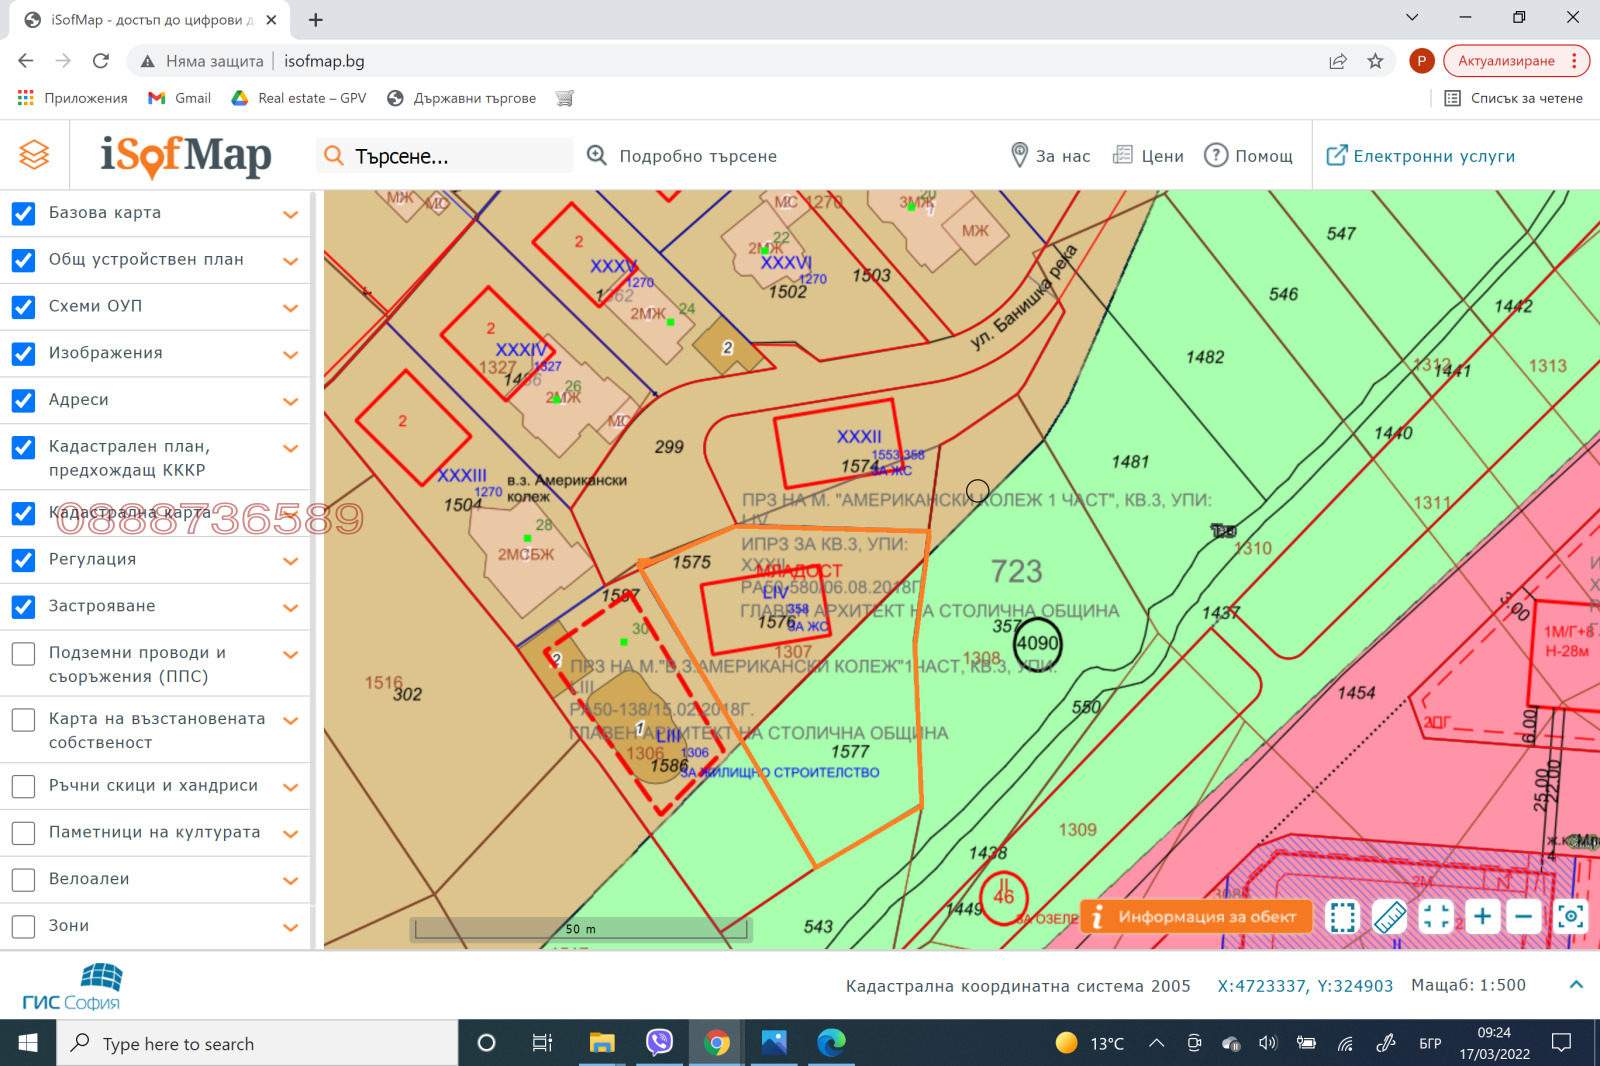Expand the Адреси layer chevron
The image size is (1600, 1066).
pos(291,401)
